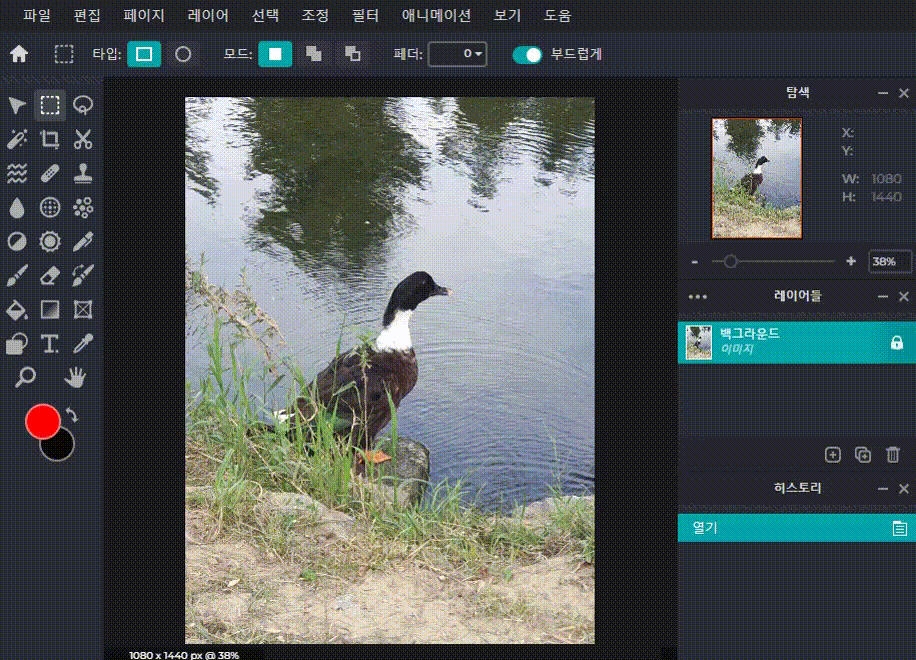Select the Hand pan tool

(75, 377)
